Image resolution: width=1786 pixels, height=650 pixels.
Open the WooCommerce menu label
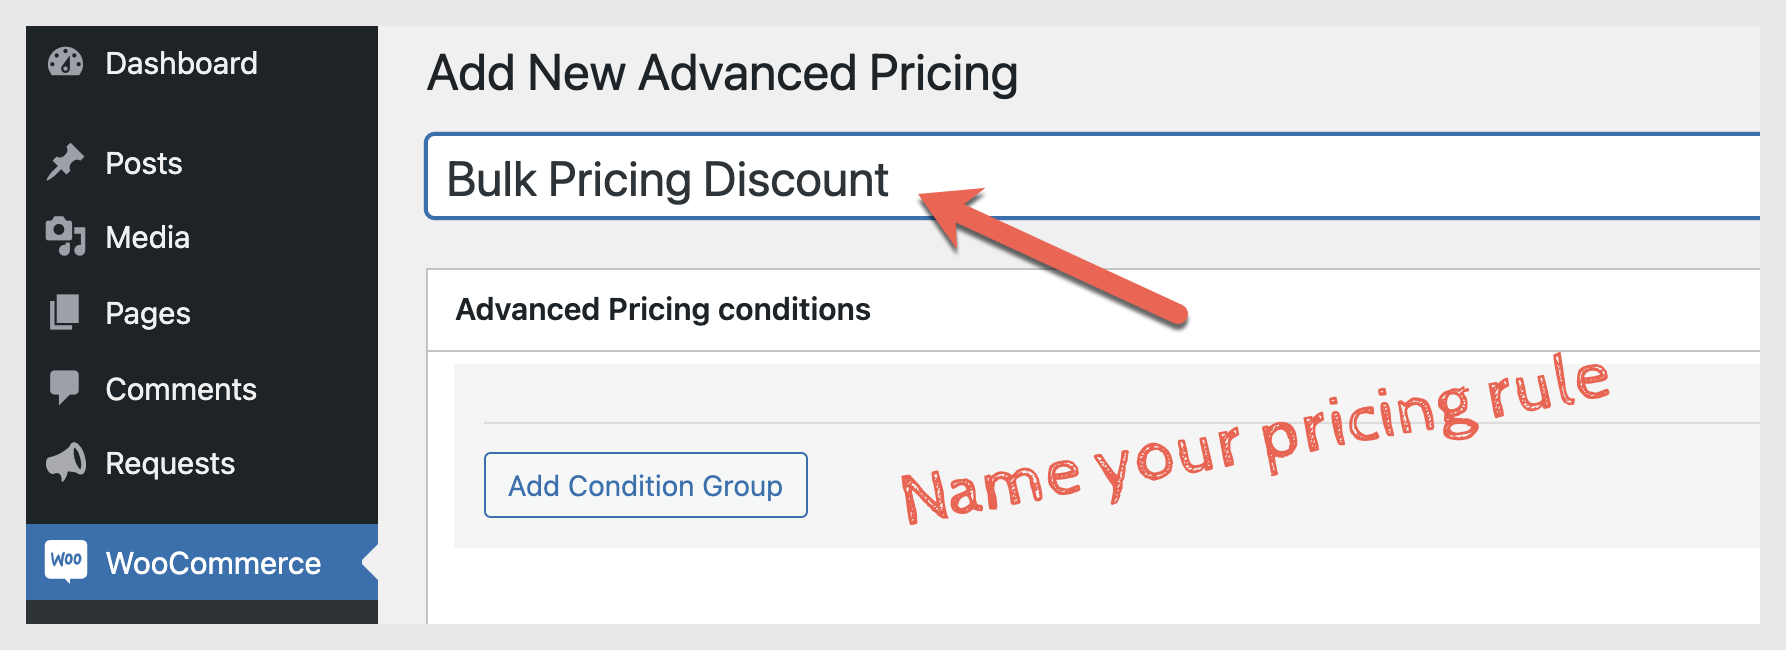tap(213, 563)
